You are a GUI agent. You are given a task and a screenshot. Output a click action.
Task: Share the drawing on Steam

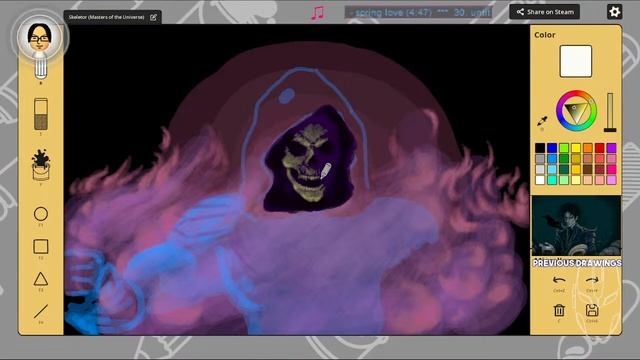tap(544, 12)
